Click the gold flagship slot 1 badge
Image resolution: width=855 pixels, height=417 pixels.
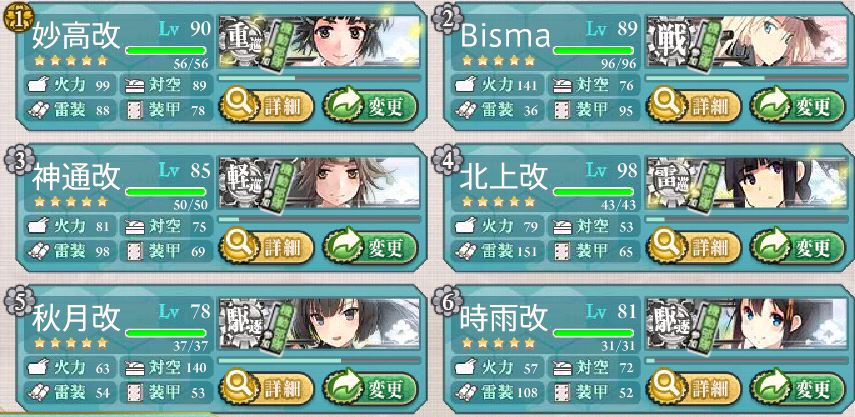[x=18, y=19]
